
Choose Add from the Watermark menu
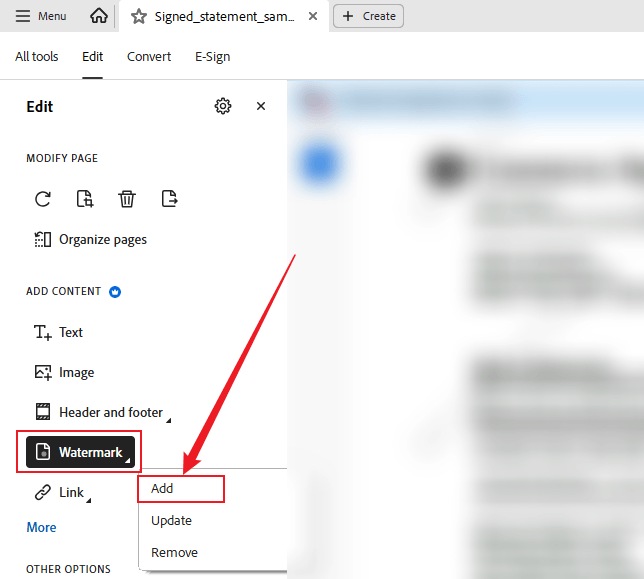(x=181, y=489)
